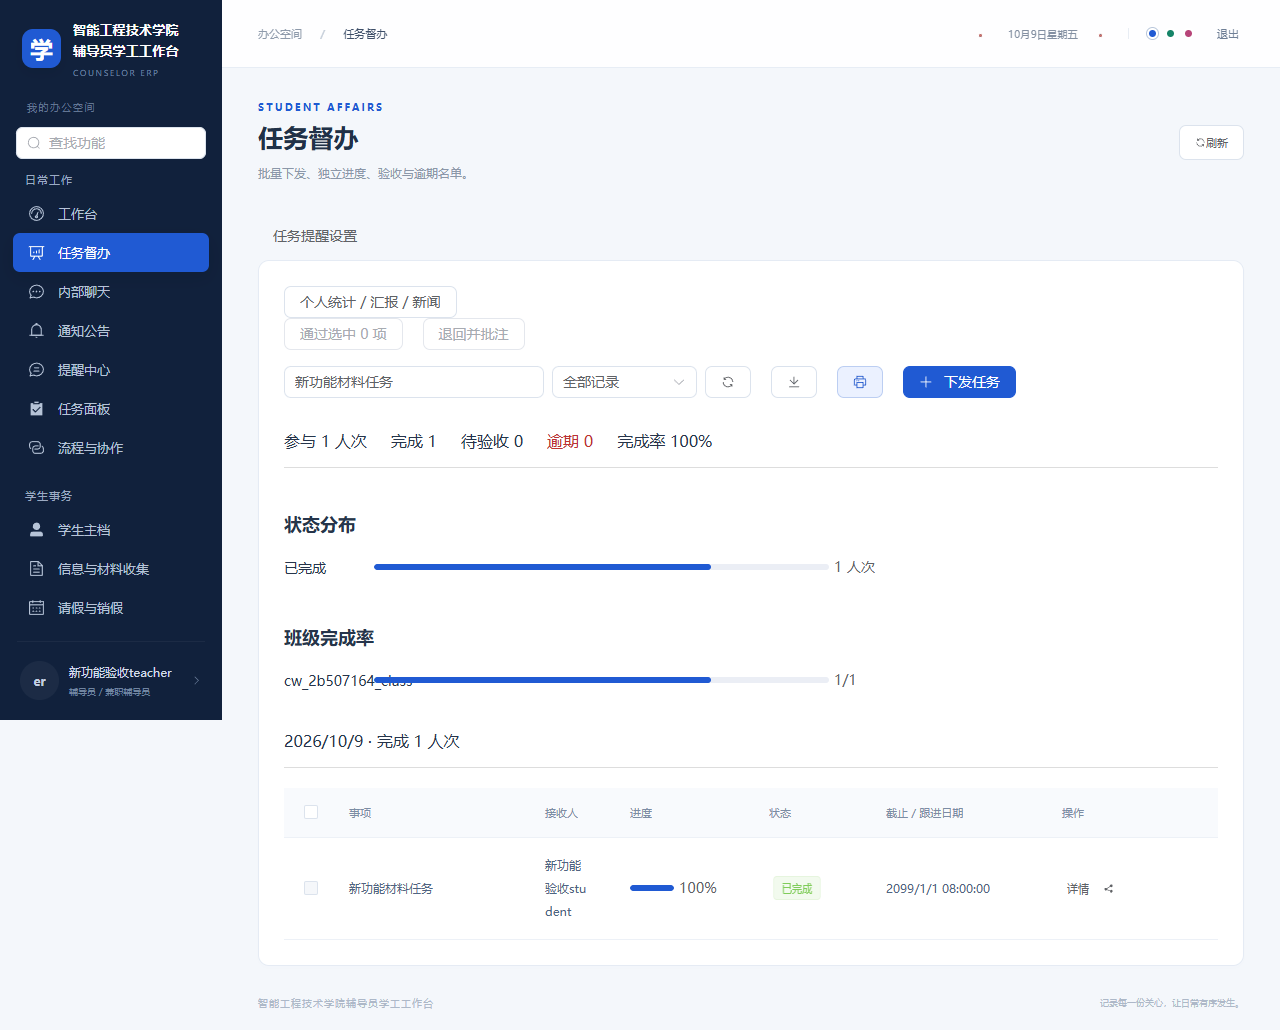The image size is (1280, 1030).
Task: Click the 通过选中 0 项 button
Action: (343, 334)
